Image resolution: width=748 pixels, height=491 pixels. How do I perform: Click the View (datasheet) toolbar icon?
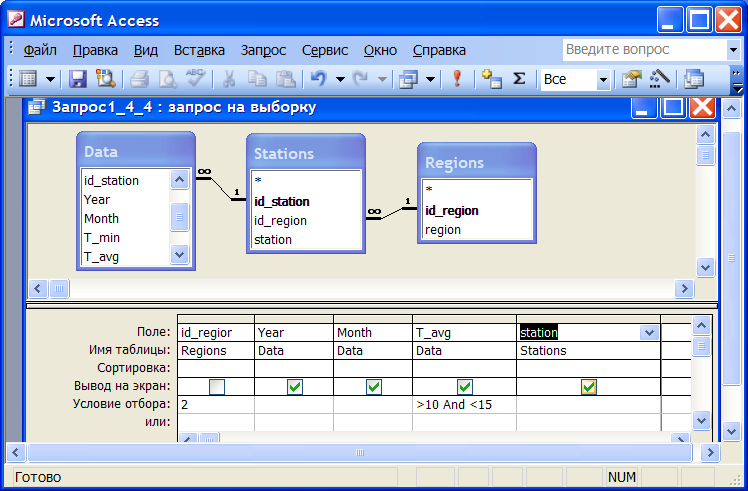tap(28, 79)
